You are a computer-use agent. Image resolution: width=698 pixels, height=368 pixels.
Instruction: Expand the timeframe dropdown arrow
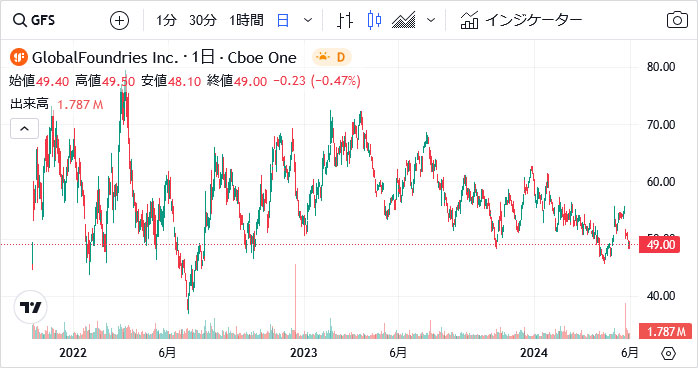tap(308, 20)
